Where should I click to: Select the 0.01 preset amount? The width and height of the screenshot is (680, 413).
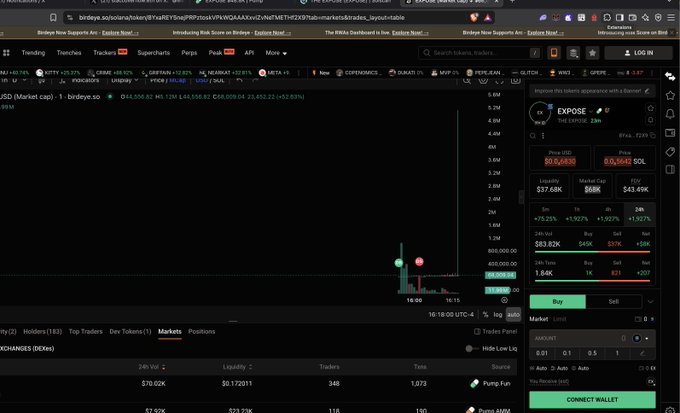click(542, 353)
